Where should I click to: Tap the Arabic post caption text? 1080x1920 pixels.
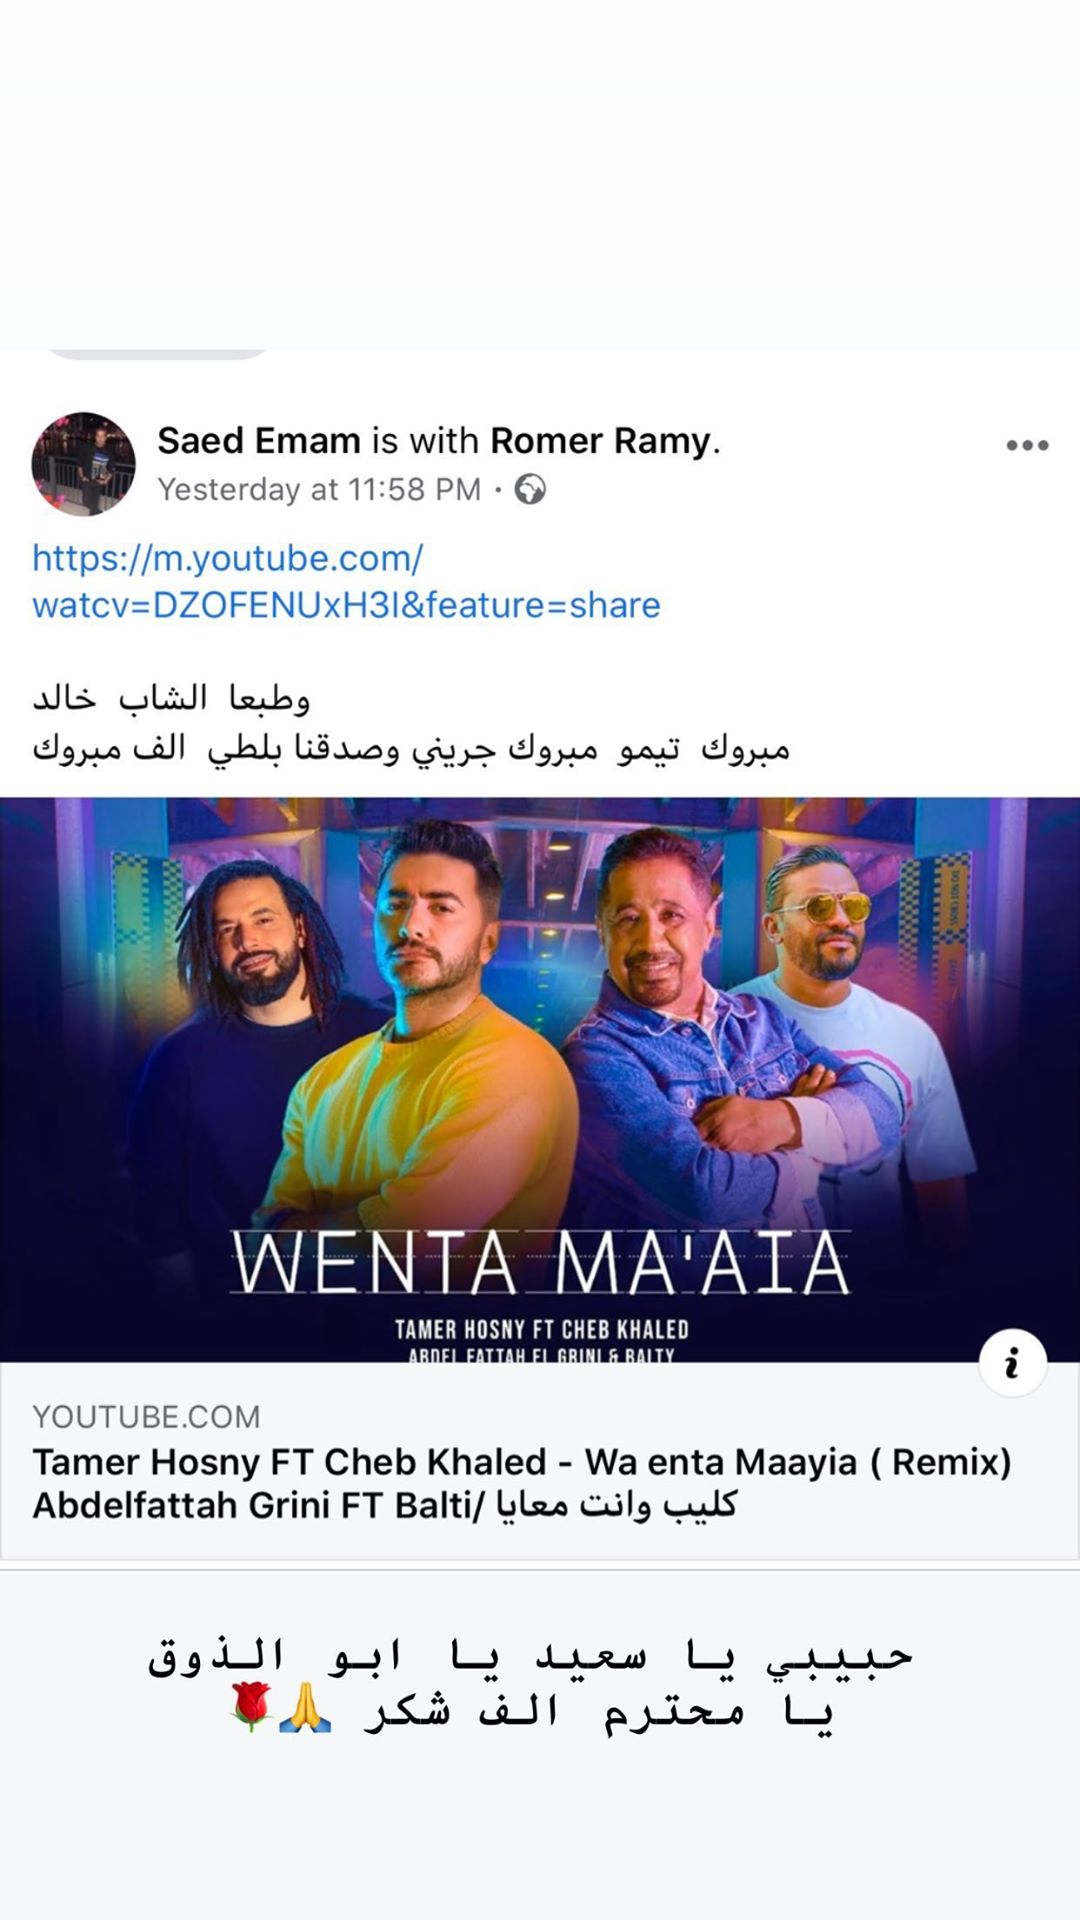pos(411,723)
